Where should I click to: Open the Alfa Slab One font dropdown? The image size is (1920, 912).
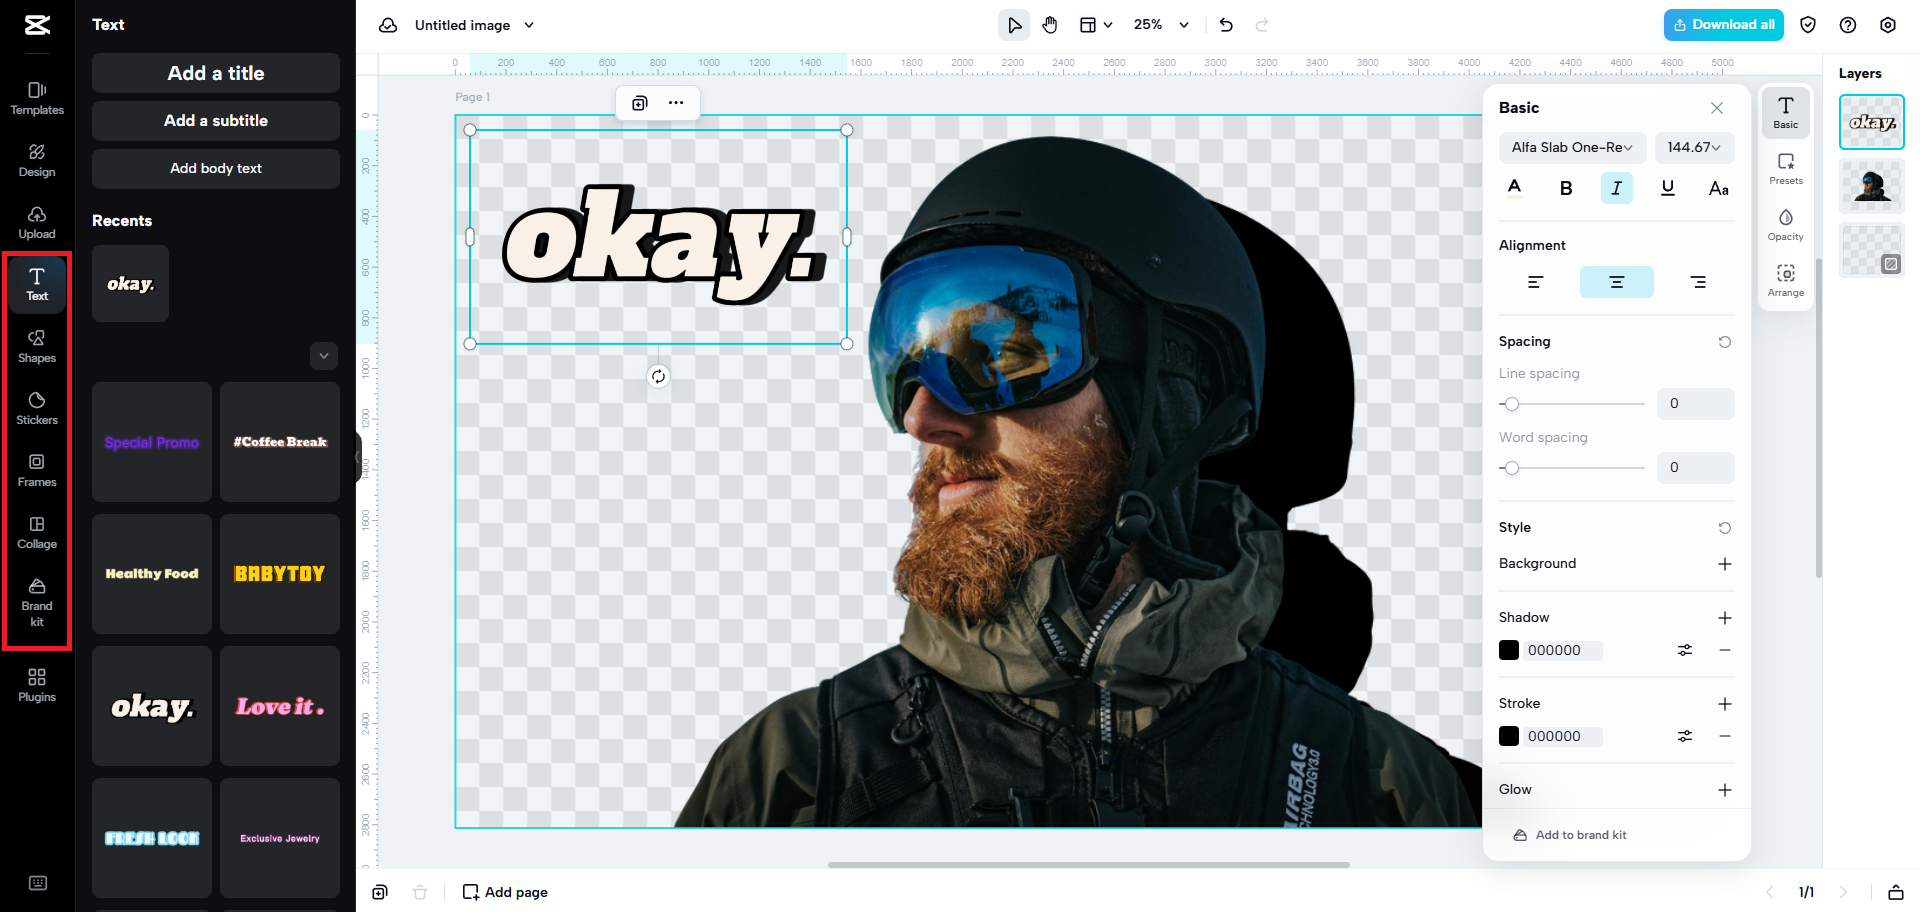click(1572, 147)
